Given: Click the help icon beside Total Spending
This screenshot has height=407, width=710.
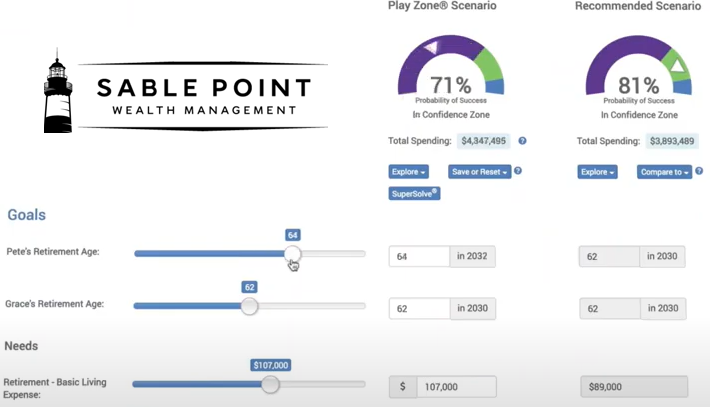Looking at the screenshot, I should tap(522, 141).
